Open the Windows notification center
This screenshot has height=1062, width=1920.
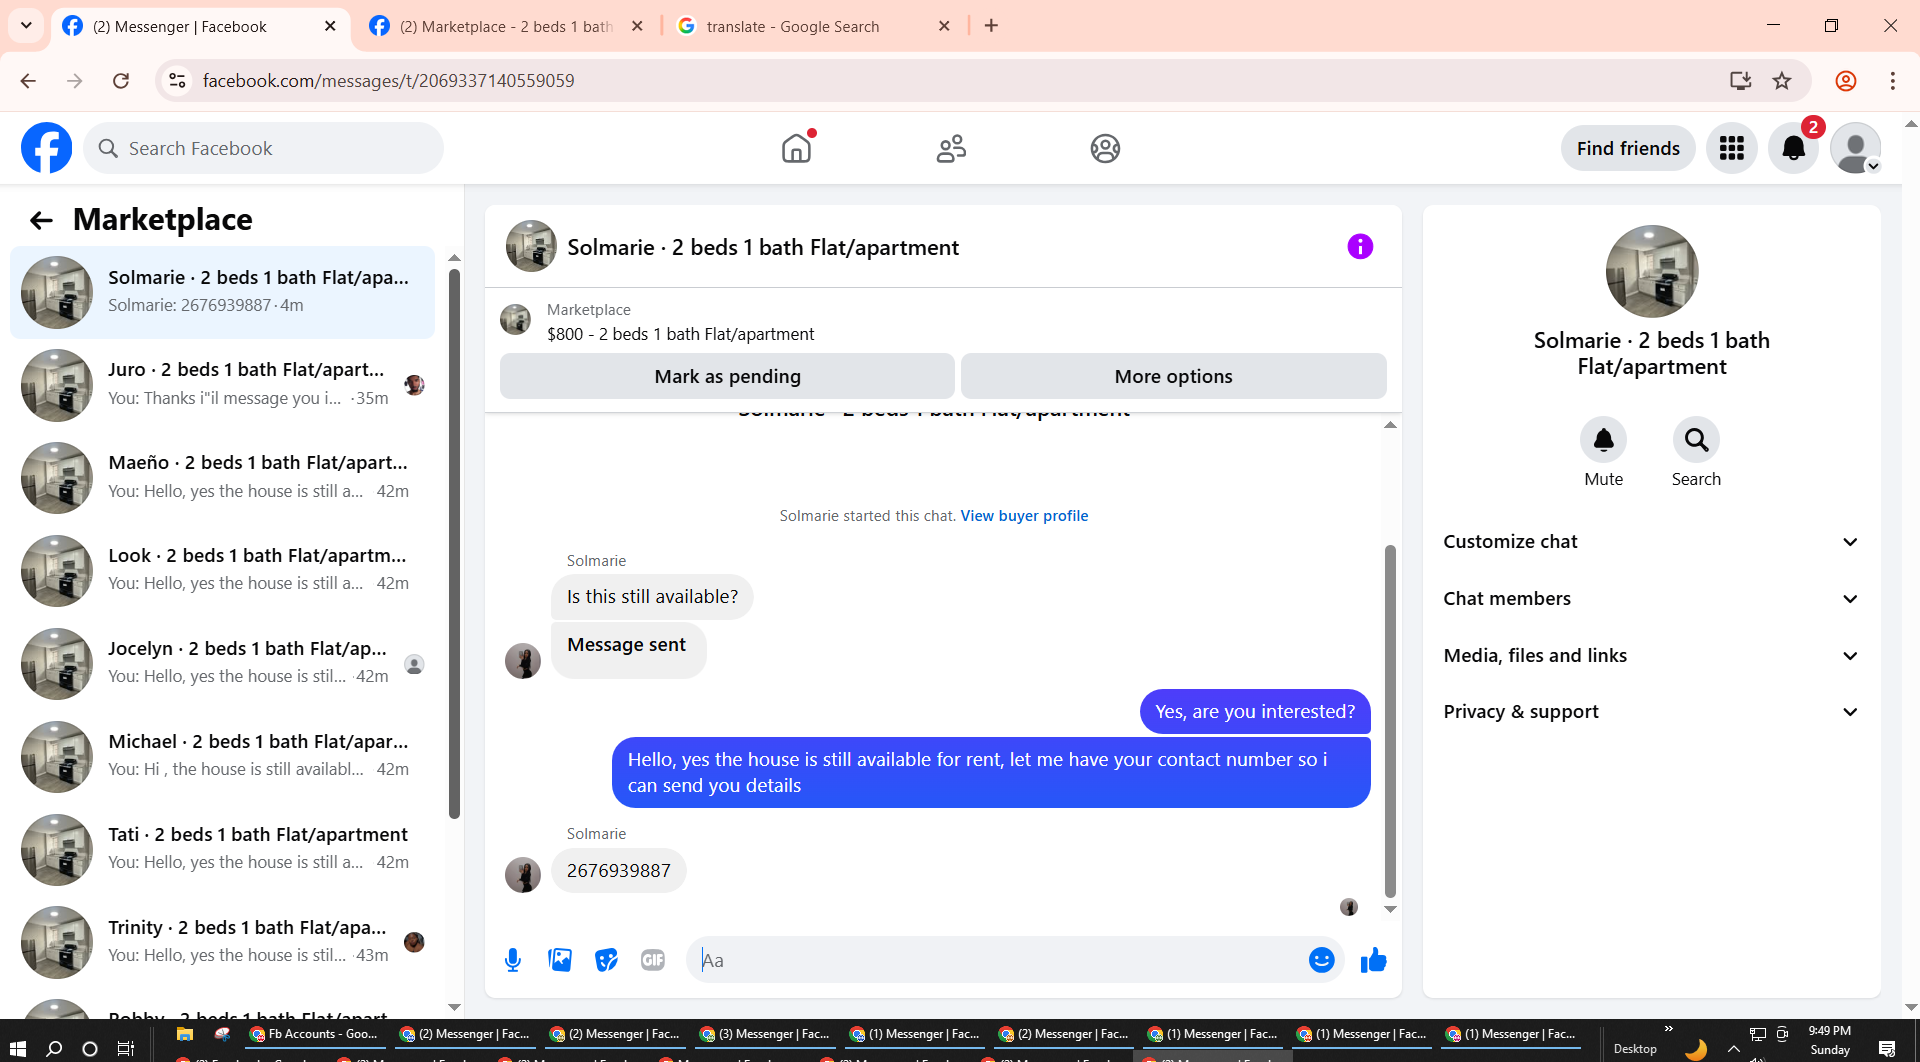(1887, 1048)
